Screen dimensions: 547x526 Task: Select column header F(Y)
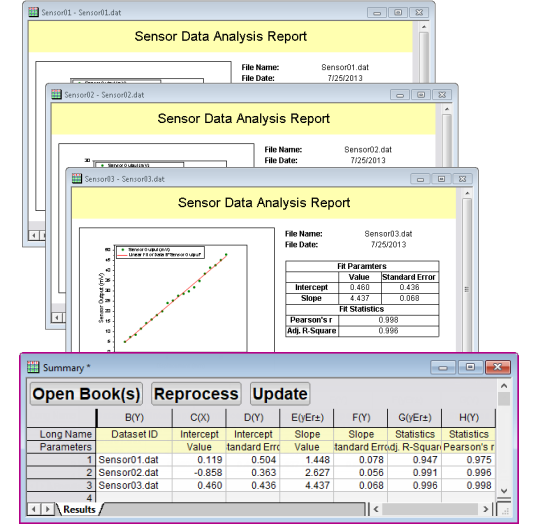pos(361,418)
